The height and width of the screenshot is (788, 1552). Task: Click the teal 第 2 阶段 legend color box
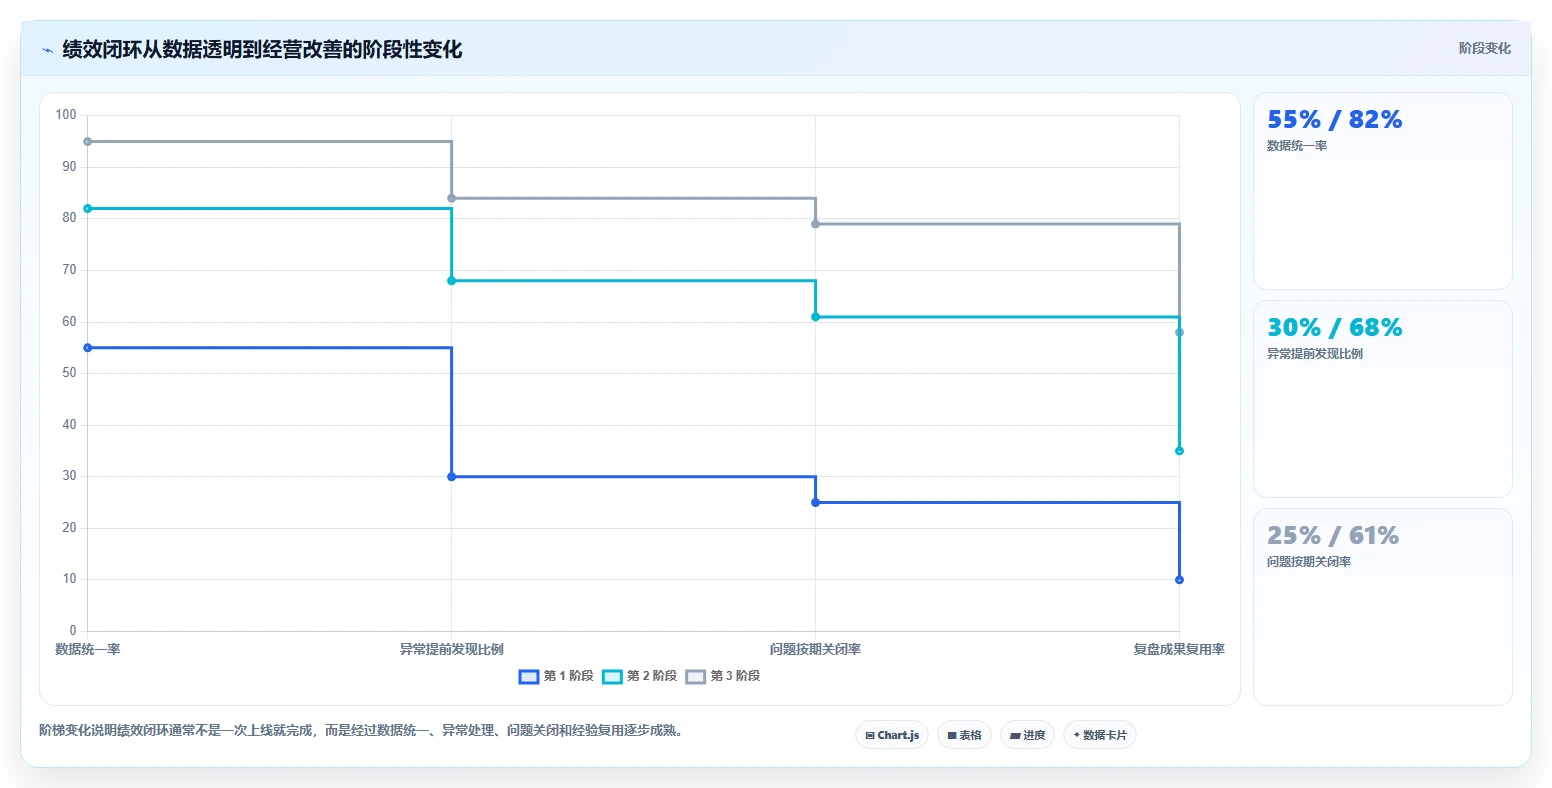click(612, 677)
